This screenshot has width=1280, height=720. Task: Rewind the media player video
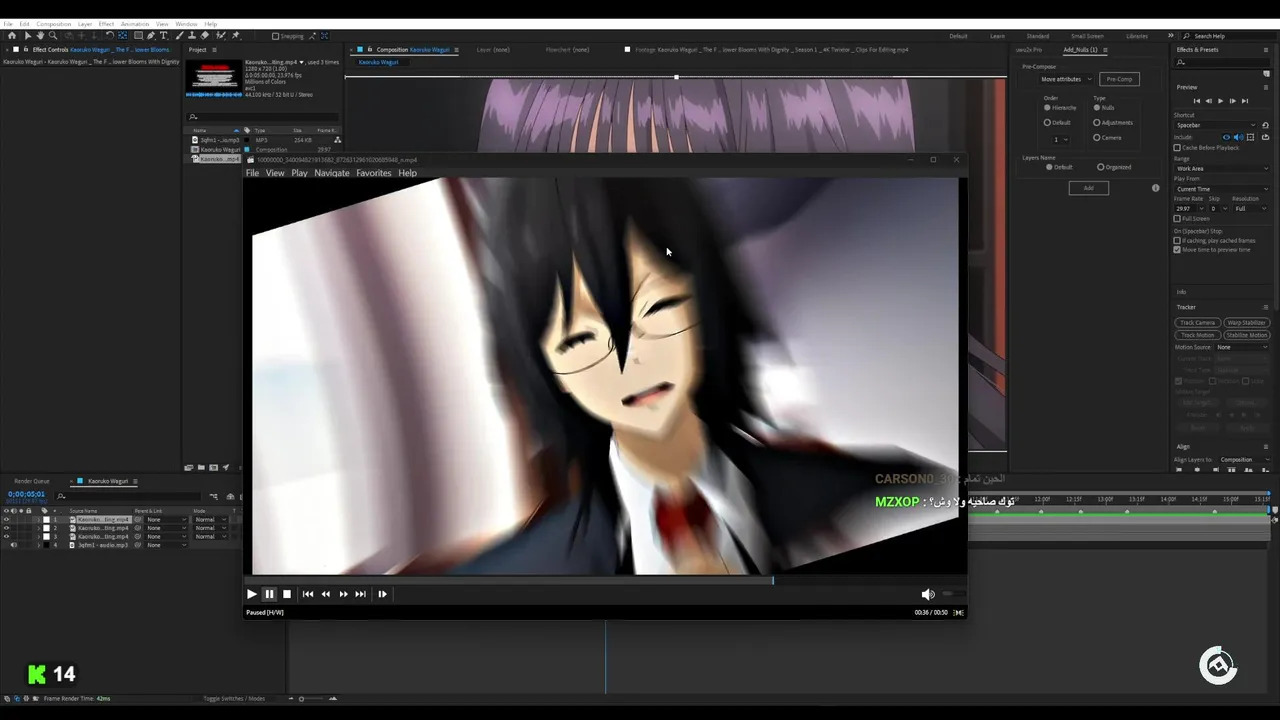point(326,594)
